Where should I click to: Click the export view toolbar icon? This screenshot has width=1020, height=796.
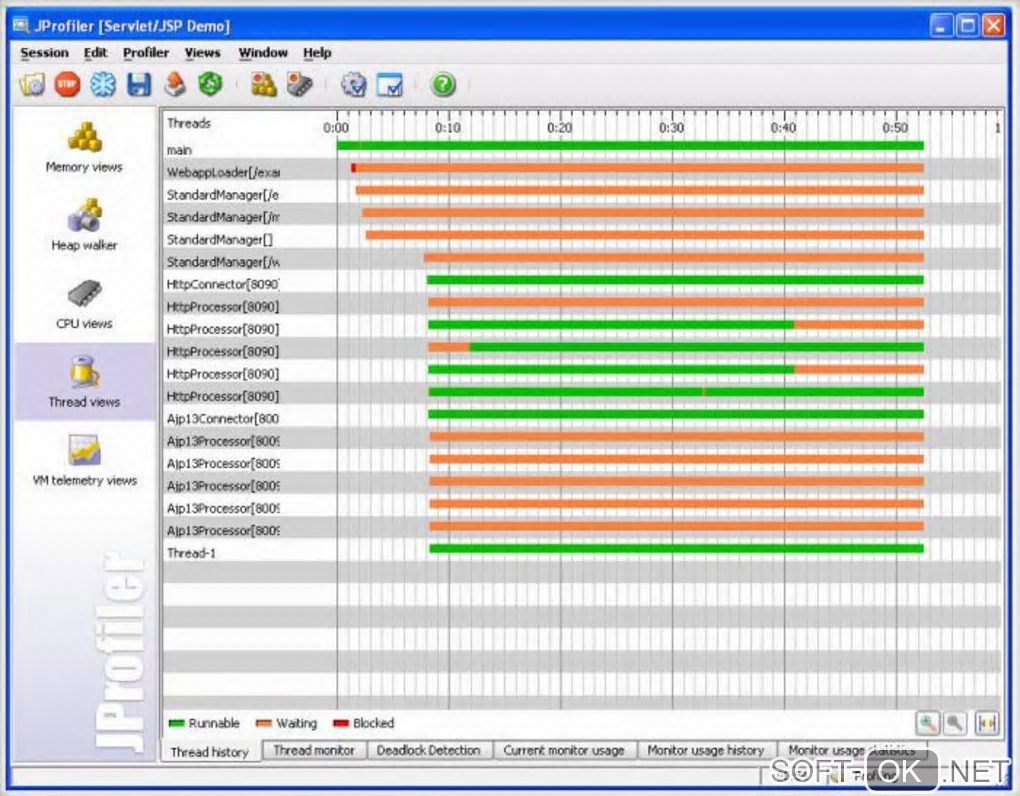(174, 85)
